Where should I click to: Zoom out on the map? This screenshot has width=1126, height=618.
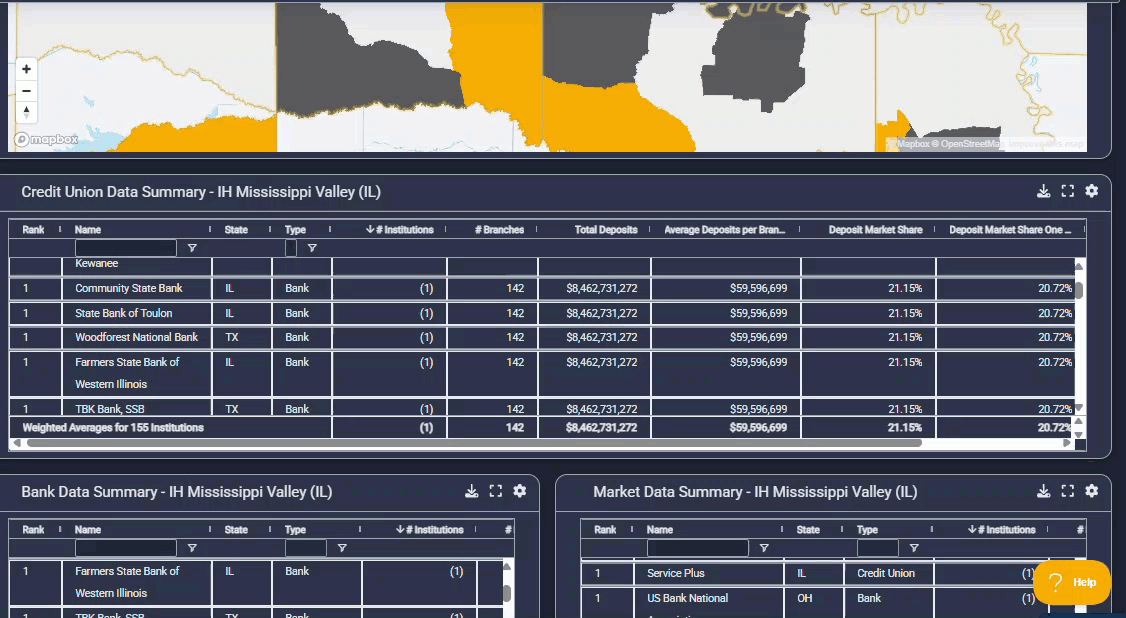27,91
